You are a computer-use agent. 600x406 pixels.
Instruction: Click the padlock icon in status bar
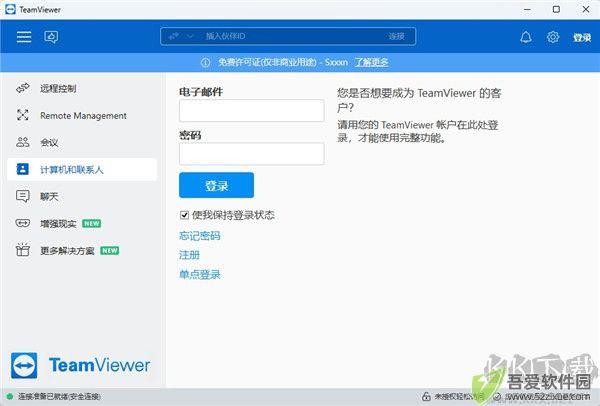pyautogui.click(x=426, y=396)
